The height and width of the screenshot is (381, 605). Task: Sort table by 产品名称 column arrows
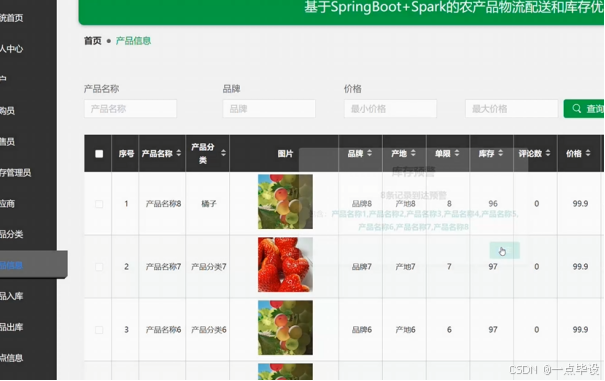(x=179, y=153)
